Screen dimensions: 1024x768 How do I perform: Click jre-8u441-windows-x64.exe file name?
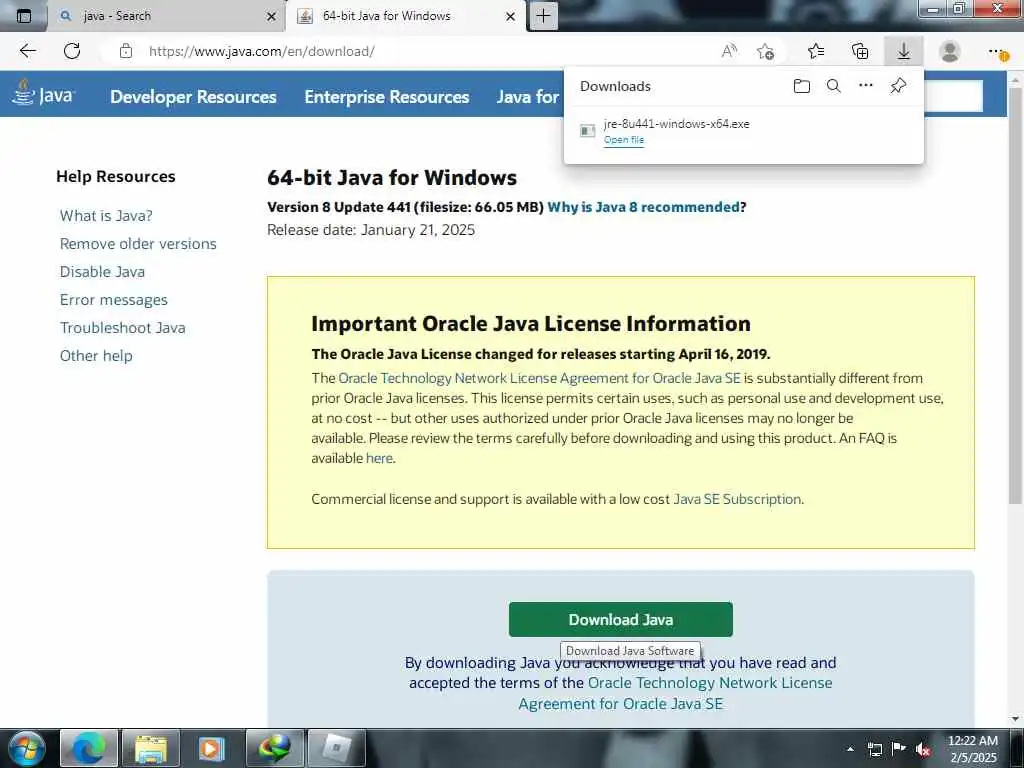[x=677, y=124]
